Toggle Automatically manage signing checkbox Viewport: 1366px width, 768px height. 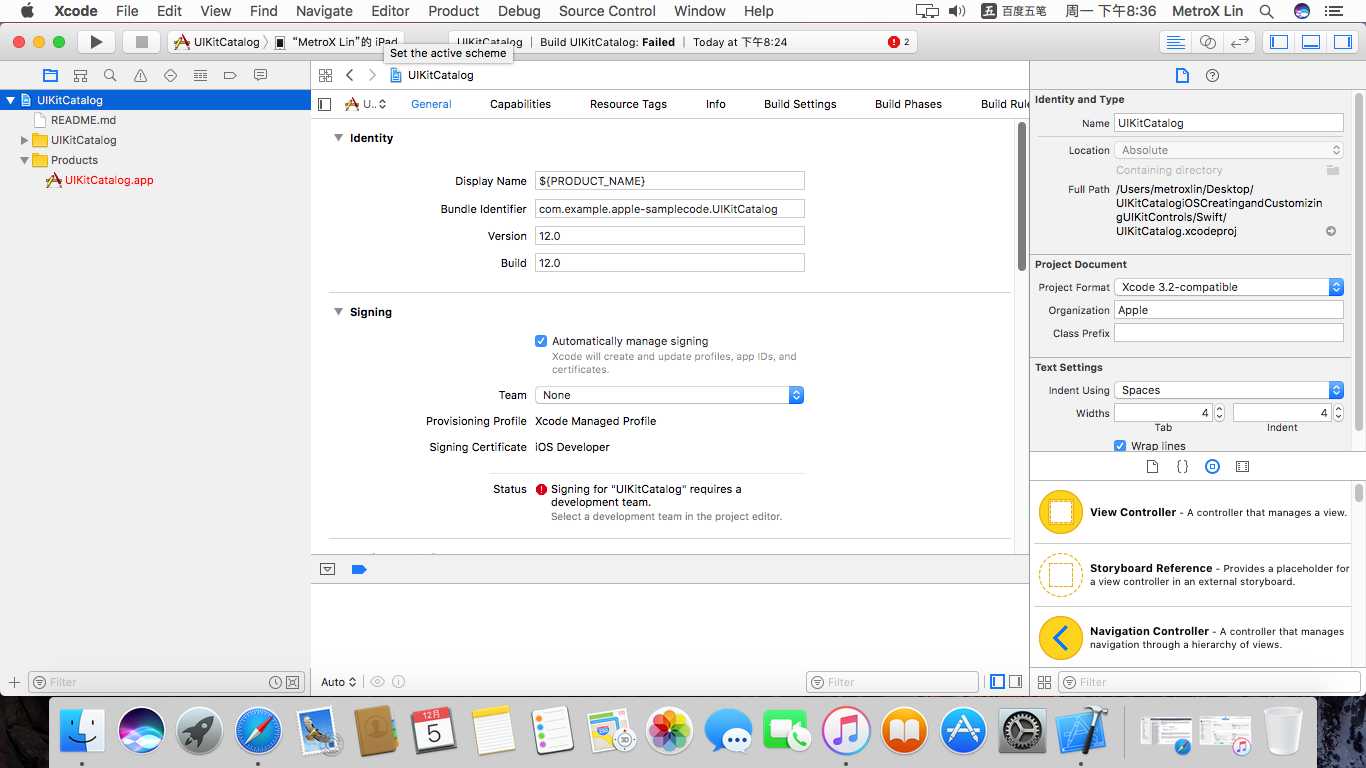(541, 341)
